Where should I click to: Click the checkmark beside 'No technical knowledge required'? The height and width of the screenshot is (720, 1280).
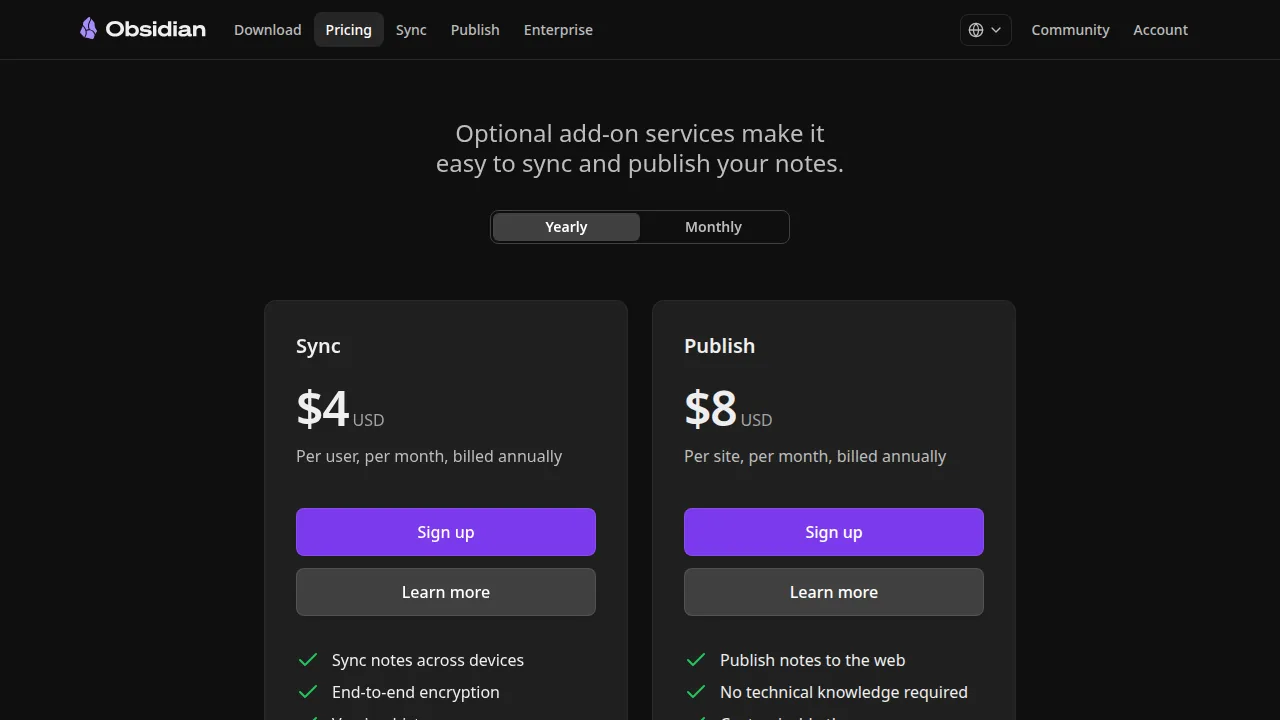pyautogui.click(x=696, y=692)
